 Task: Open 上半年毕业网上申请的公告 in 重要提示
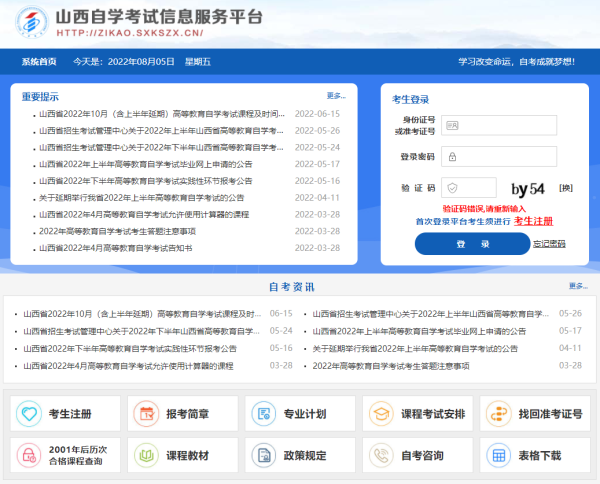[146, 164]
